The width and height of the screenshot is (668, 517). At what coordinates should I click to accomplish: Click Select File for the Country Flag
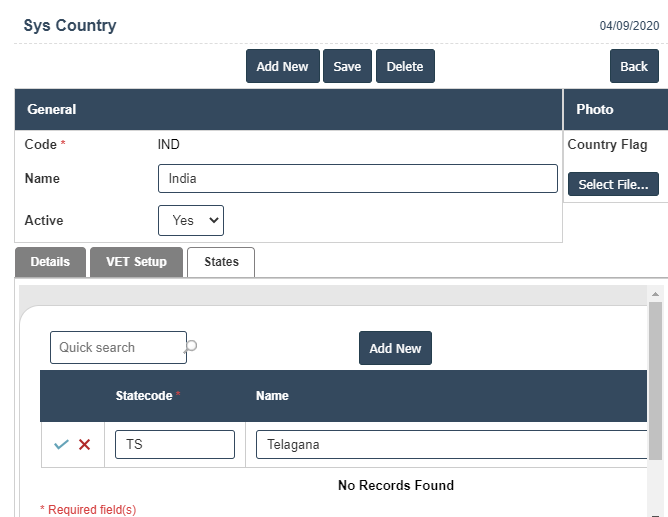pos(614,184)
